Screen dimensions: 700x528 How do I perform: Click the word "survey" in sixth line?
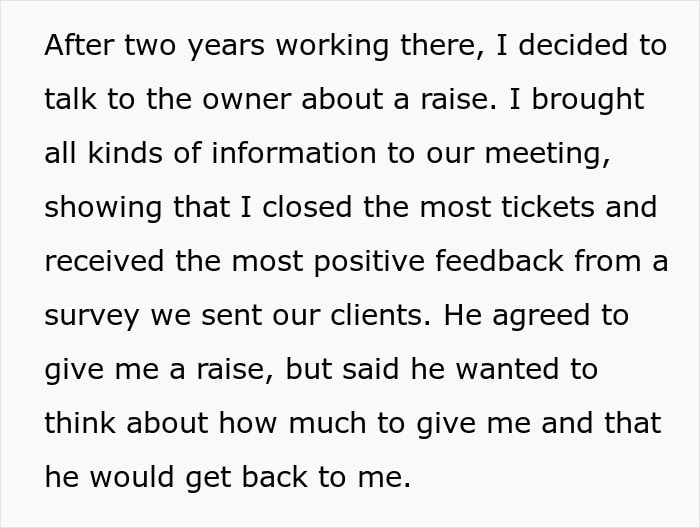pyautogui.click(x=92, y=315)
